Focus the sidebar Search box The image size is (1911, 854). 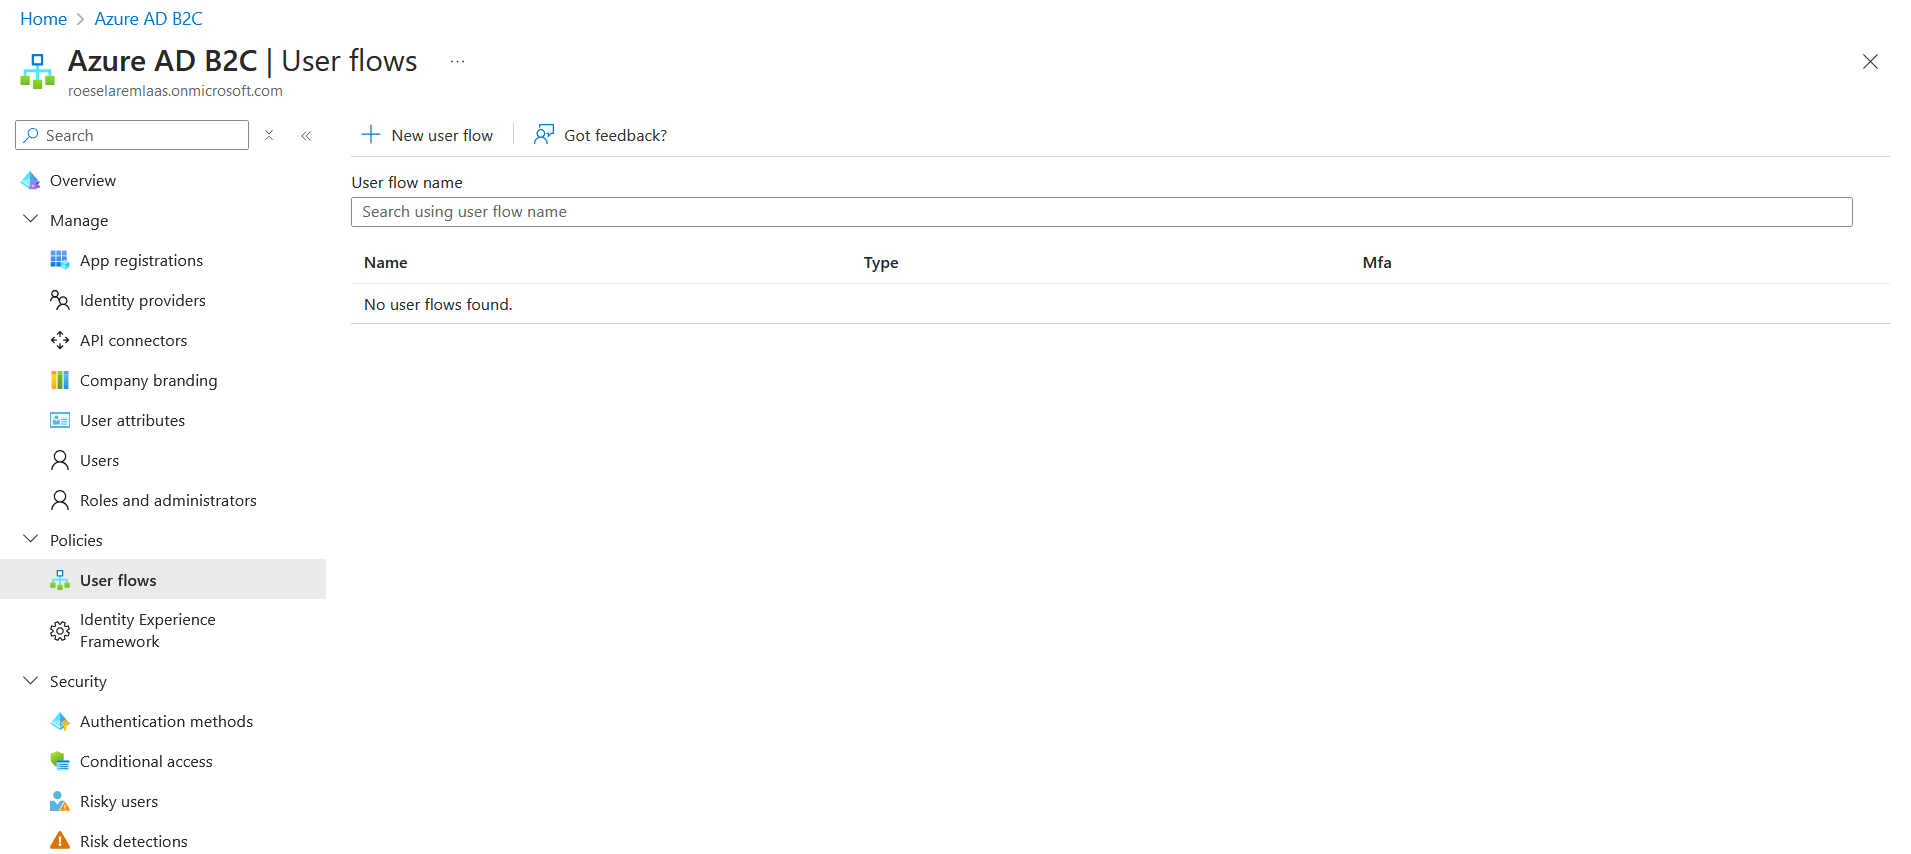(x=132, y=135)
